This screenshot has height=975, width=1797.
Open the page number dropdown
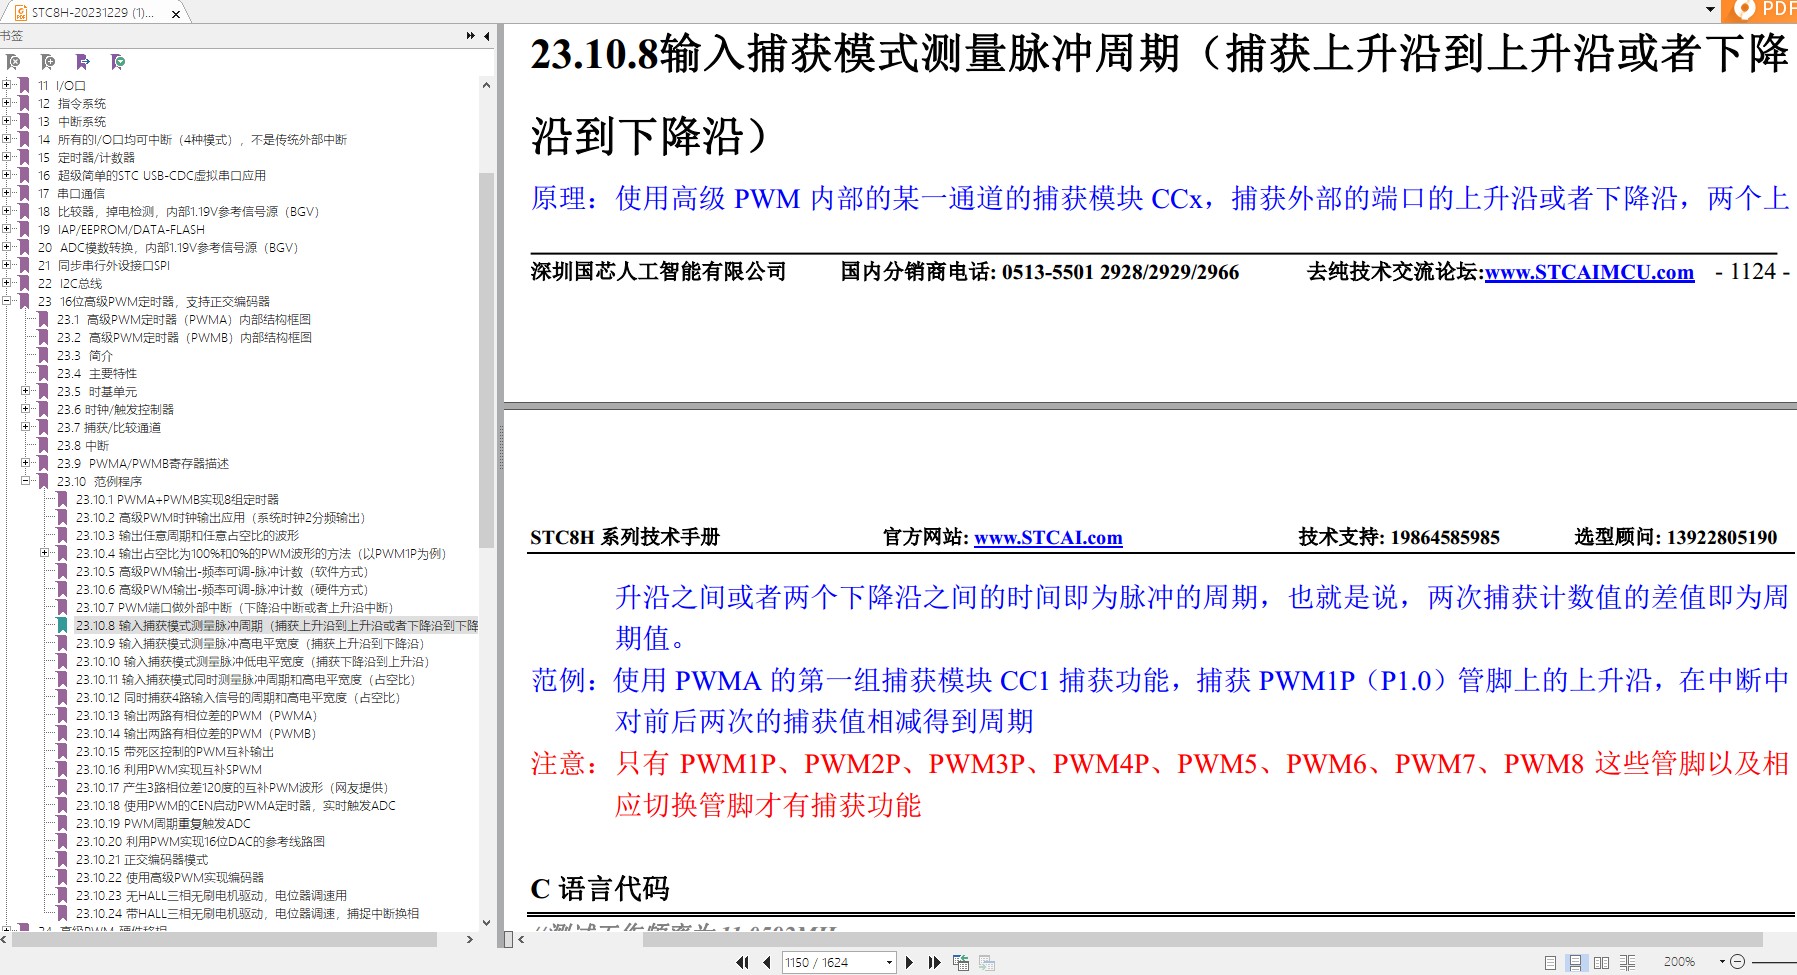tap(889, 962)
